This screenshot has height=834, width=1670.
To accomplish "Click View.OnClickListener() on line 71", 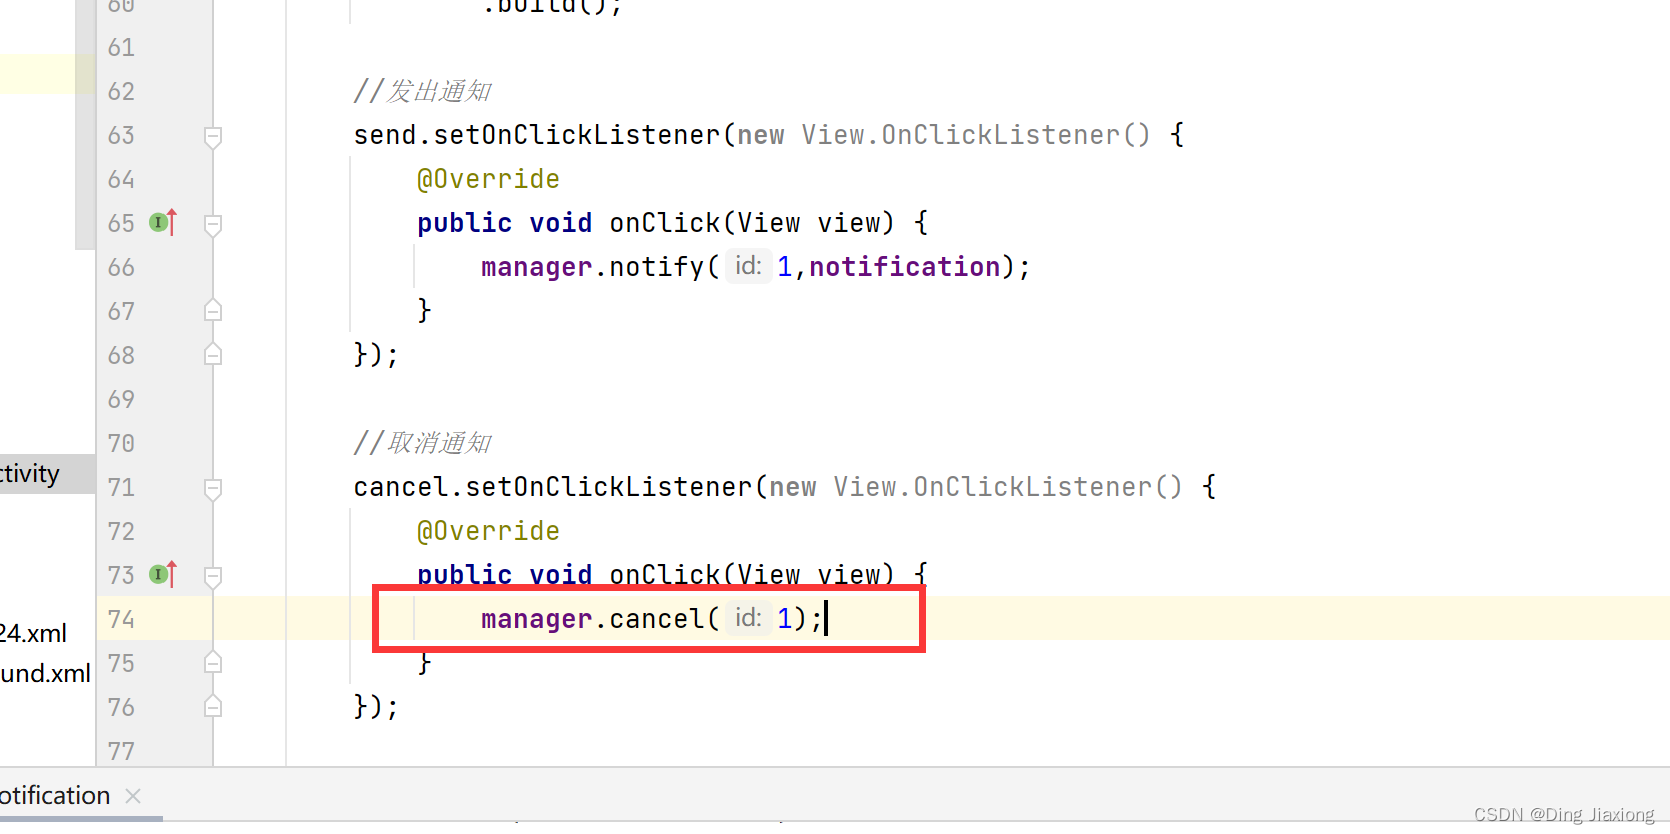I will click(1008, 487).
